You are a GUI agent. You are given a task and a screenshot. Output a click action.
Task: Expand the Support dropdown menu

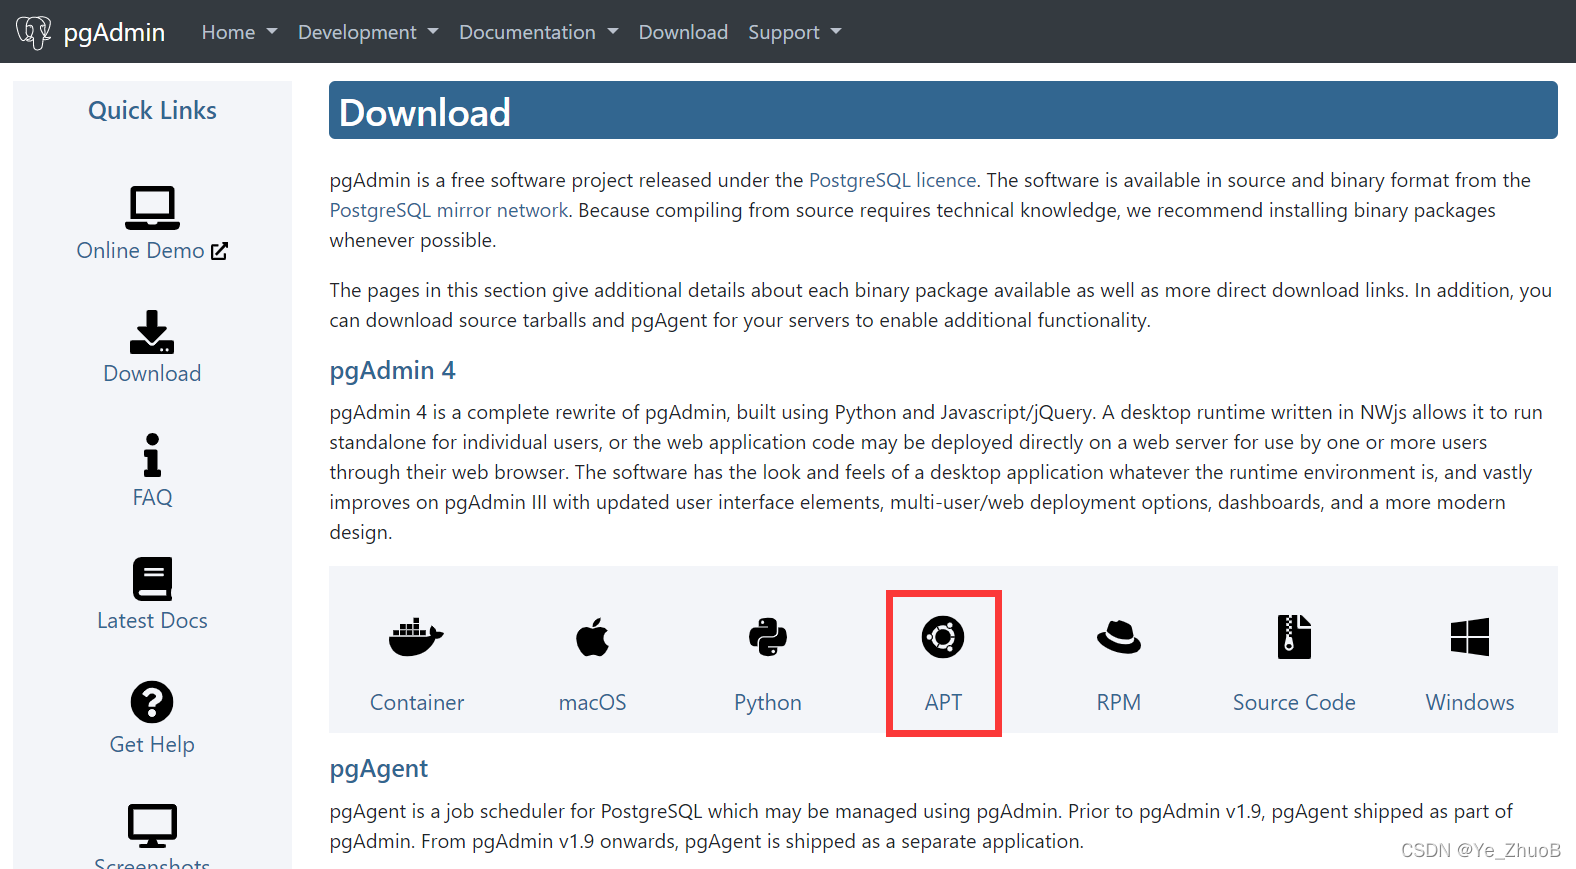(x=795, y=32)
